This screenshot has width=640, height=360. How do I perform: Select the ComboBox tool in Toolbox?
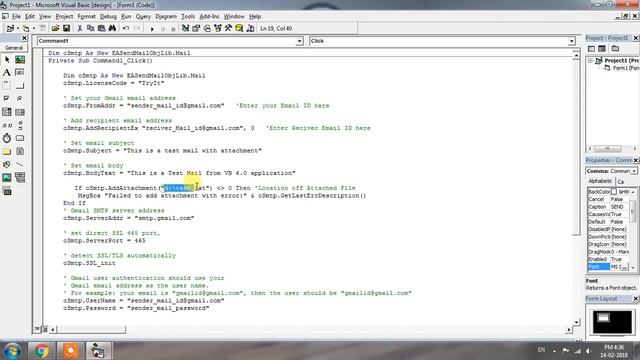click(7, 112)
